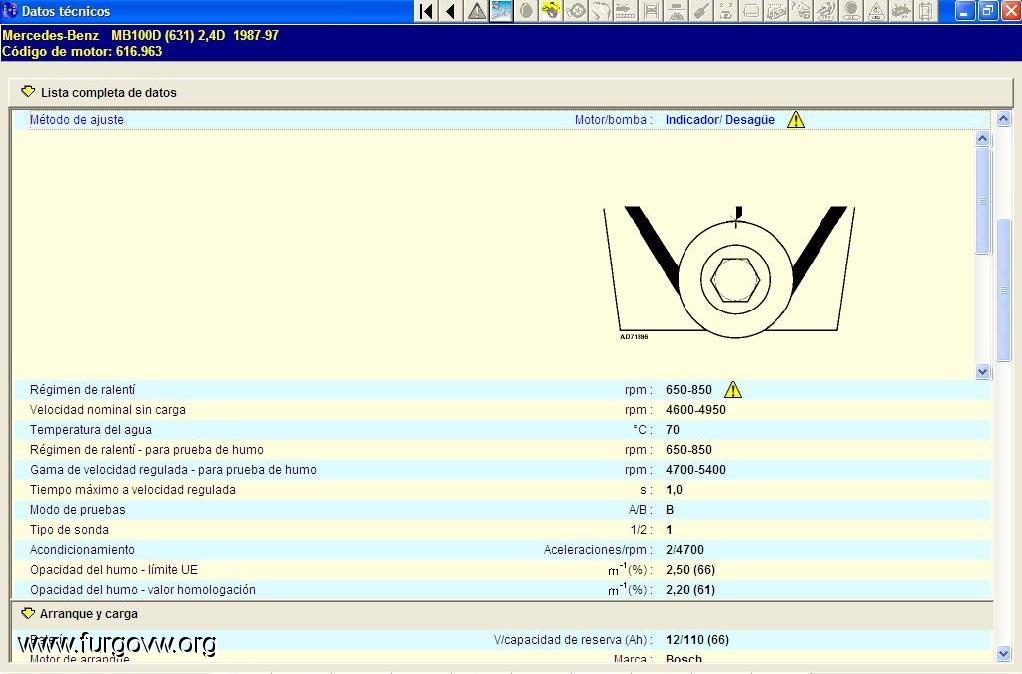The height and width of the screenshot is (674, 1022).
Task: Click the last toolbar icon before window buttons
Action: point(925,11)
